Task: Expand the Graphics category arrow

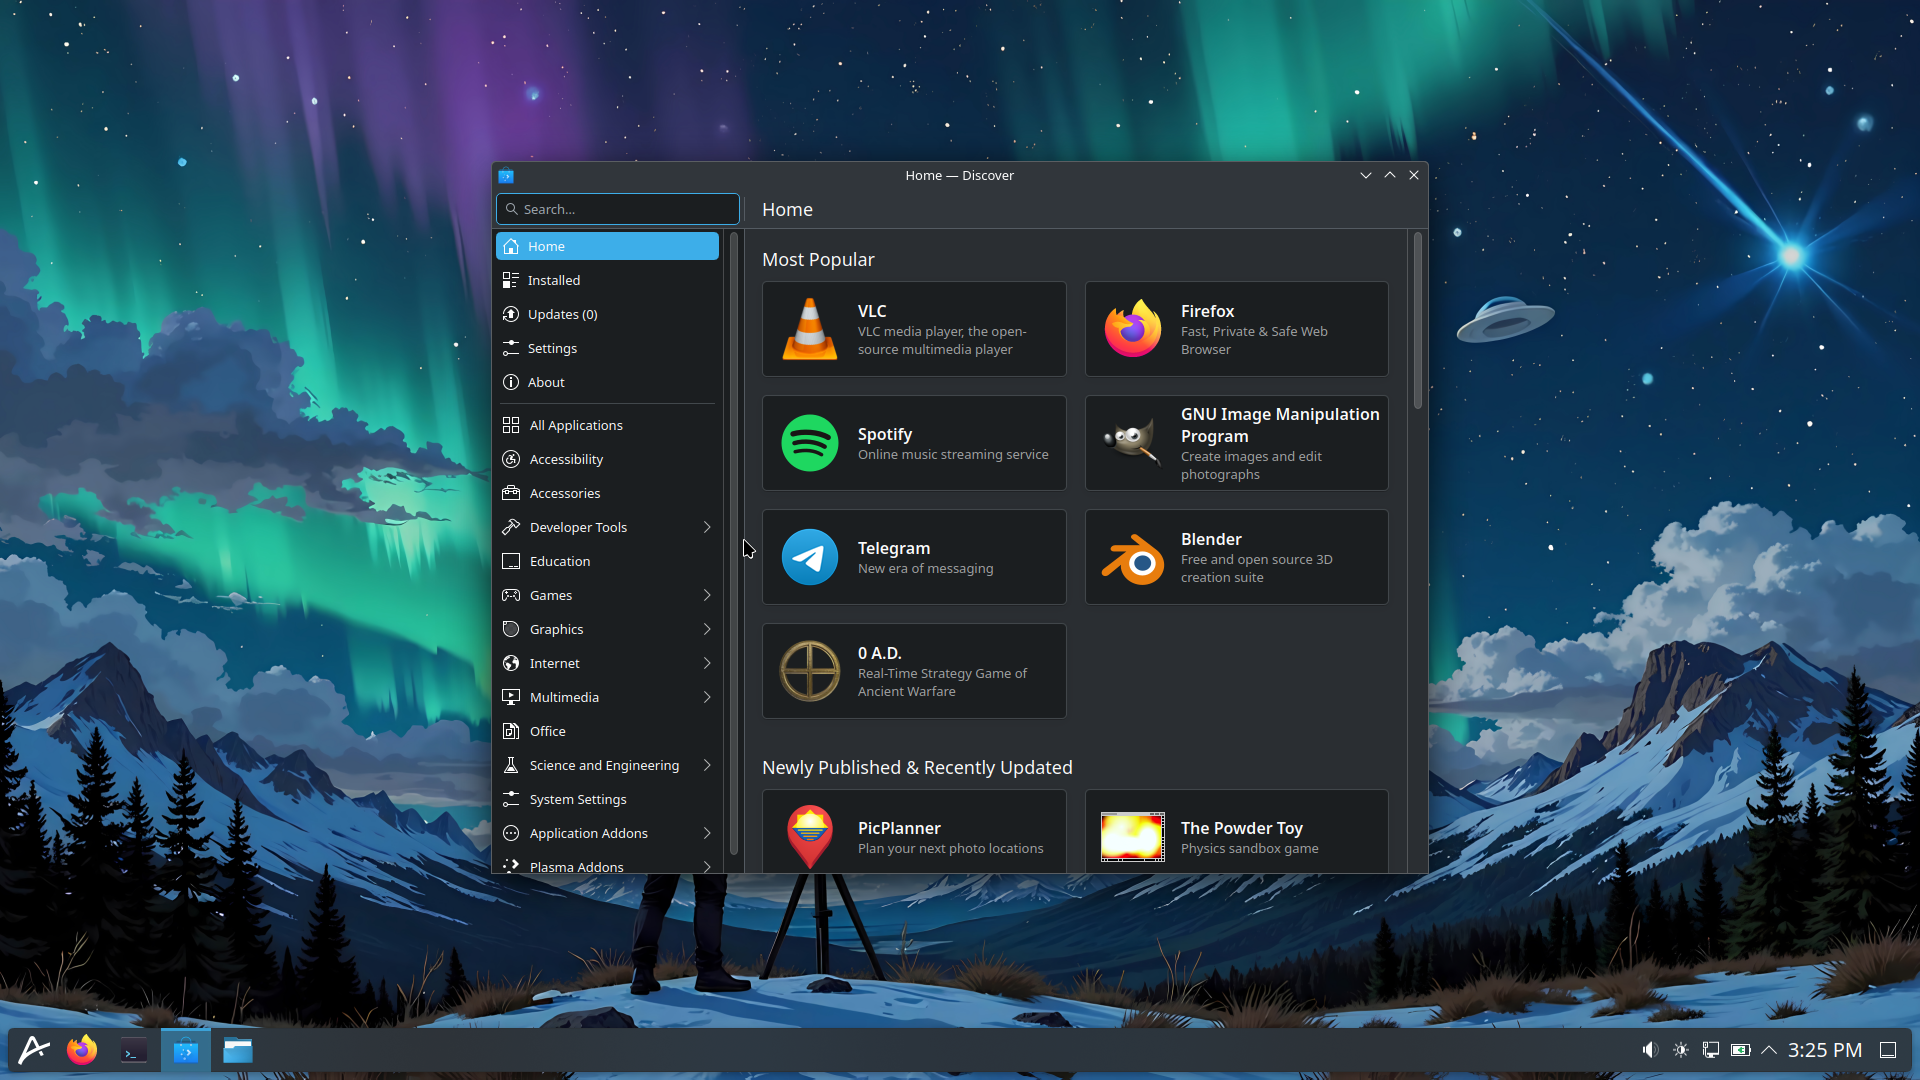Action: point(707,629)
